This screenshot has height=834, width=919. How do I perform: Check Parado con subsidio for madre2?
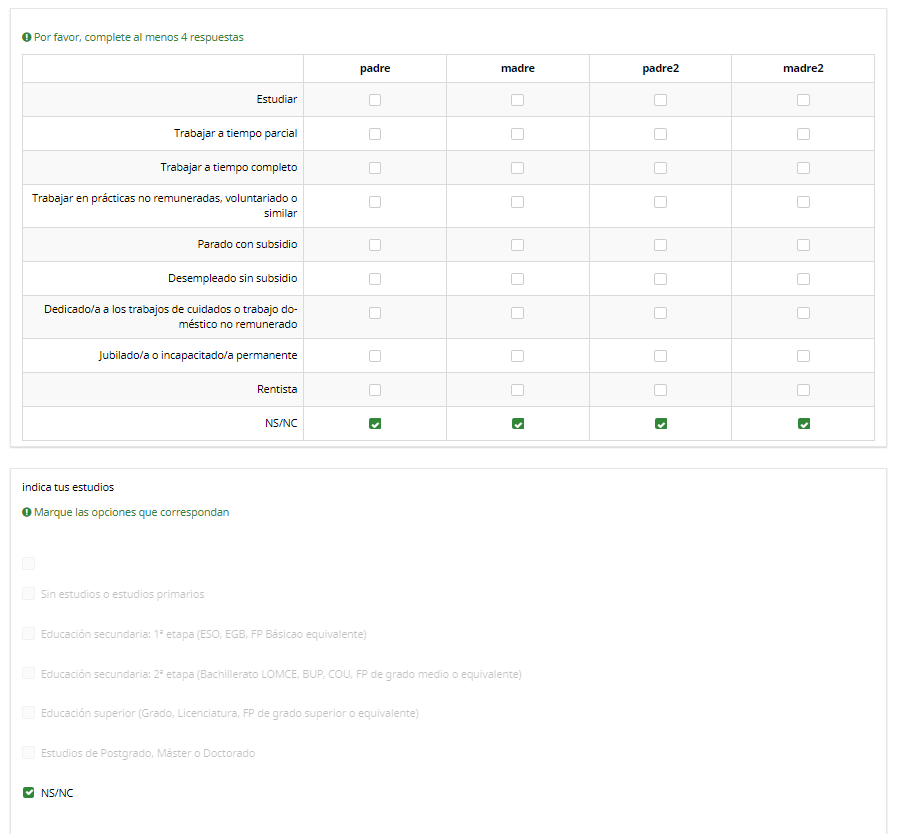[803, 245]
